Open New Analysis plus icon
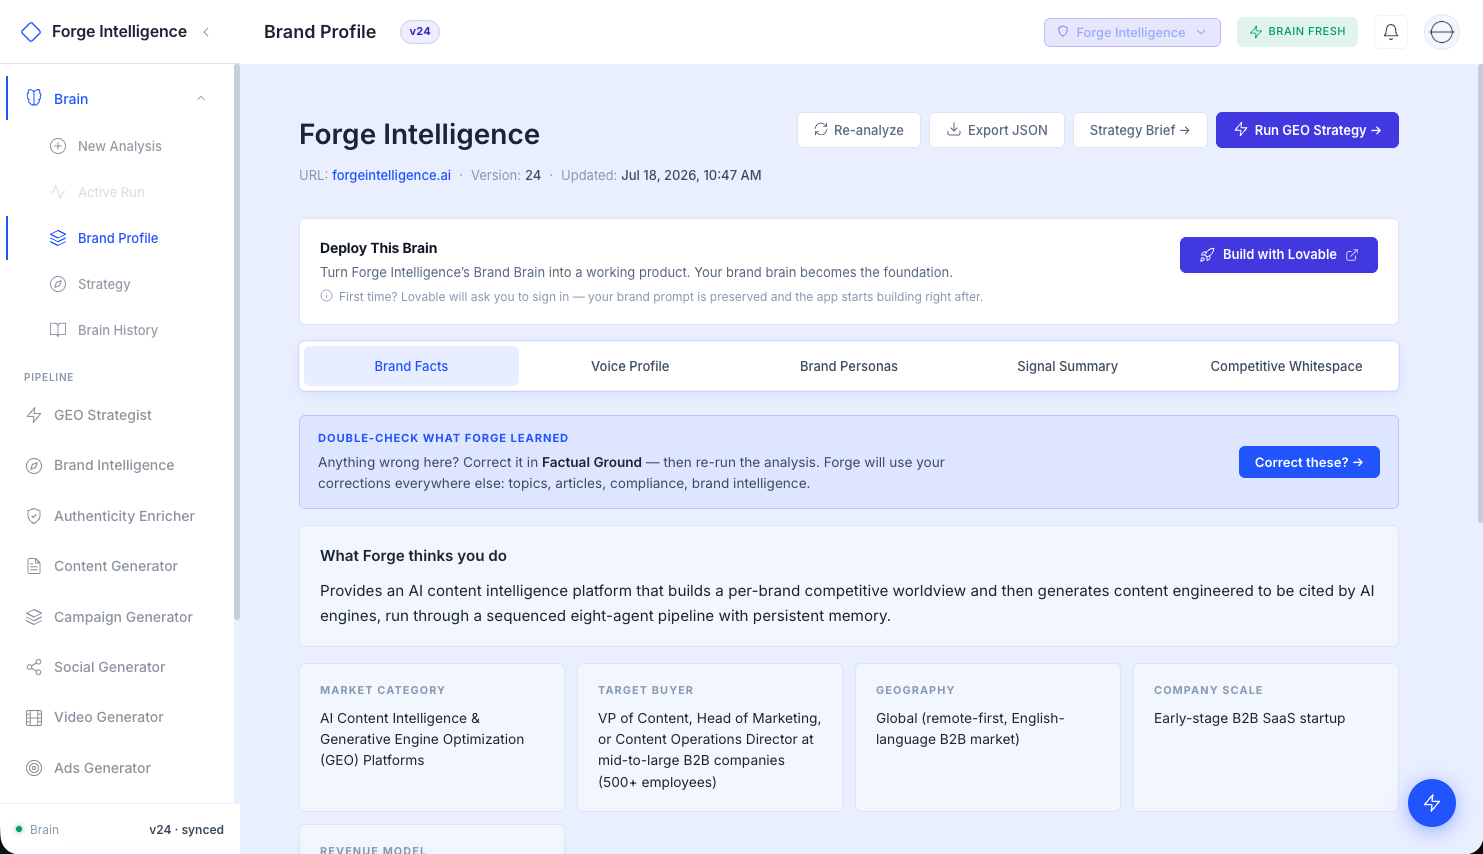Image resolution: width=1483 pixels, height=854 pixels. coord(58,146)
